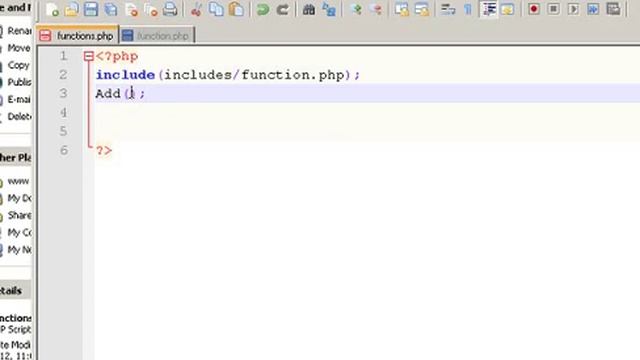Play back recorded macro icon
Image resolution: width=640 pixels, height=360 pixels.
pos(573,9)
